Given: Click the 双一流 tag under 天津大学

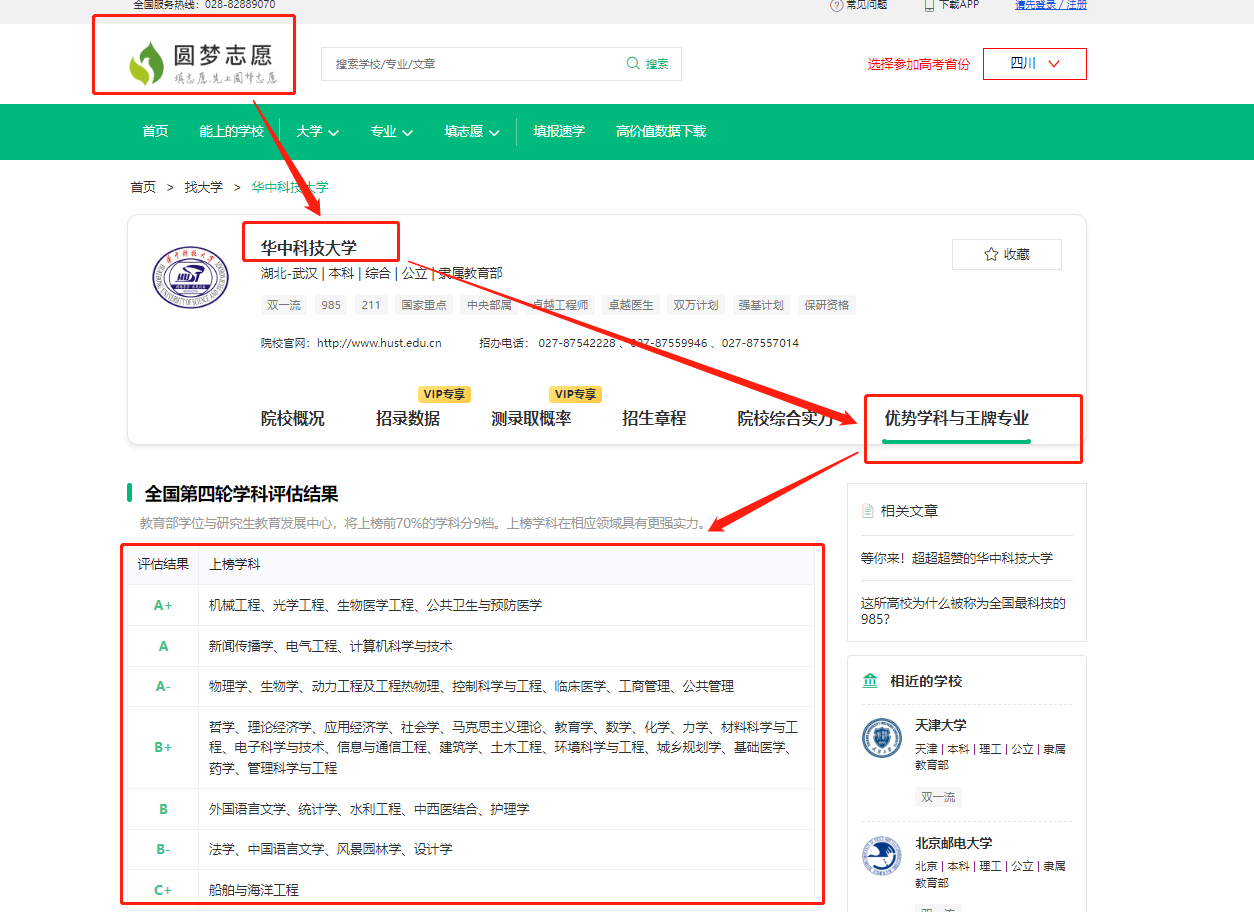Looking at the screenshot, I should pyautogui.click(x=938, y=797).
